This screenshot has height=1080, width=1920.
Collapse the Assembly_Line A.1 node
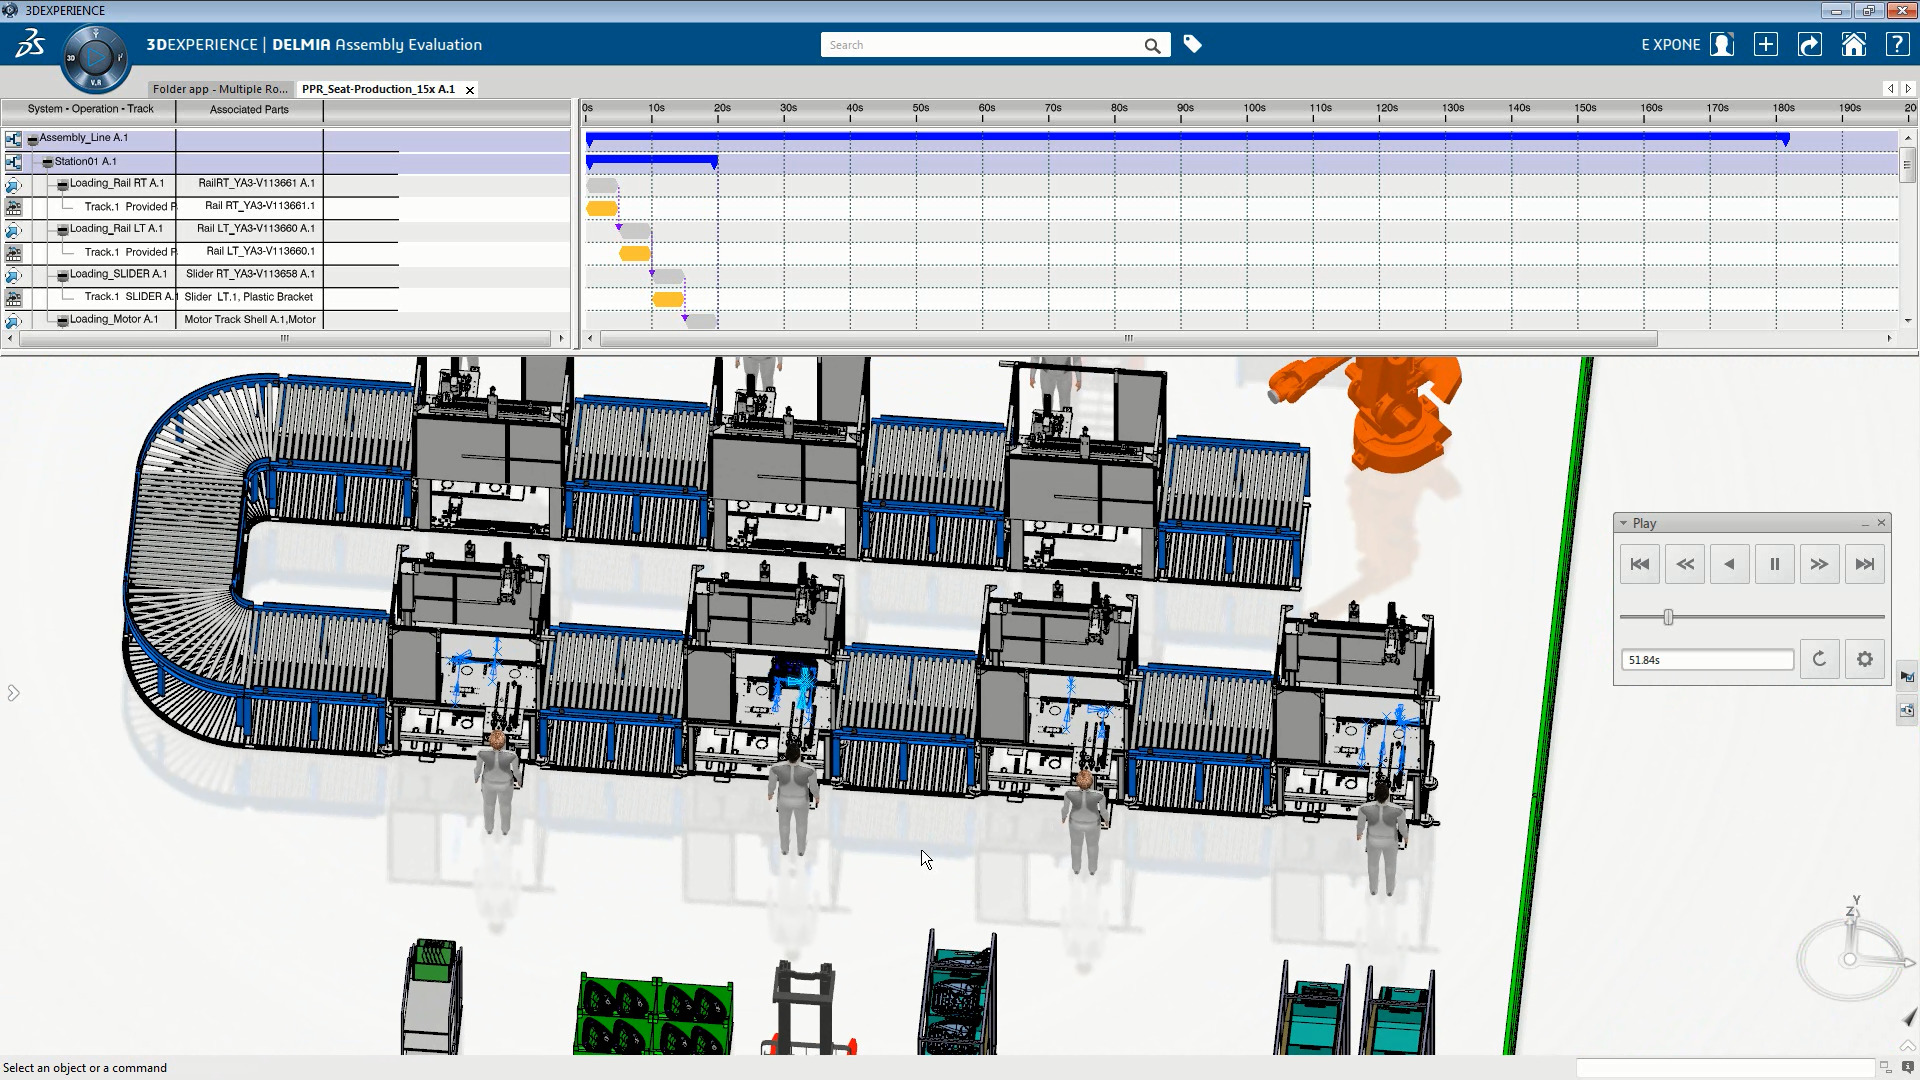[x=33, y=139]
